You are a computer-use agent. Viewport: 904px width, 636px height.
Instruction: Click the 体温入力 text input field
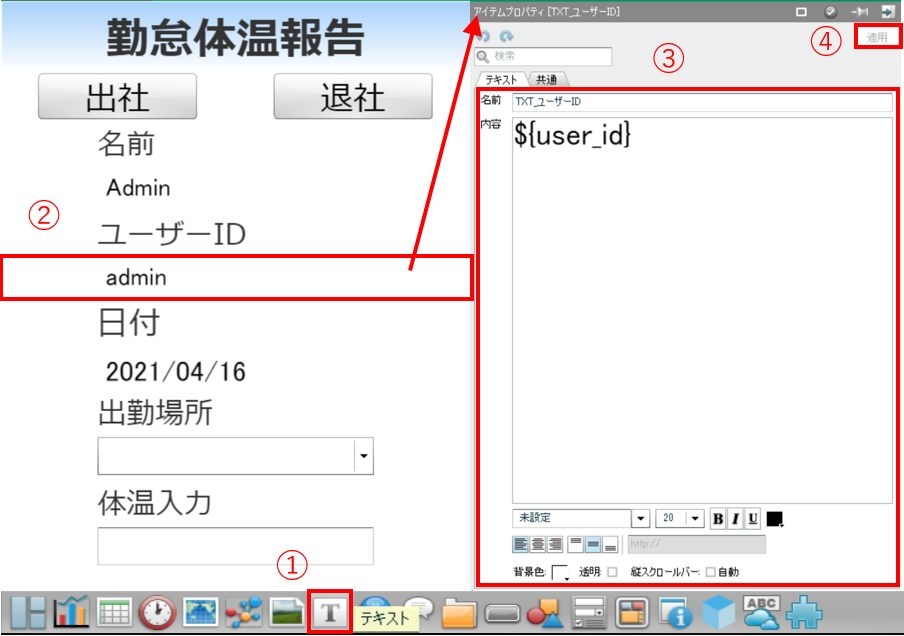tap(235, 546)
